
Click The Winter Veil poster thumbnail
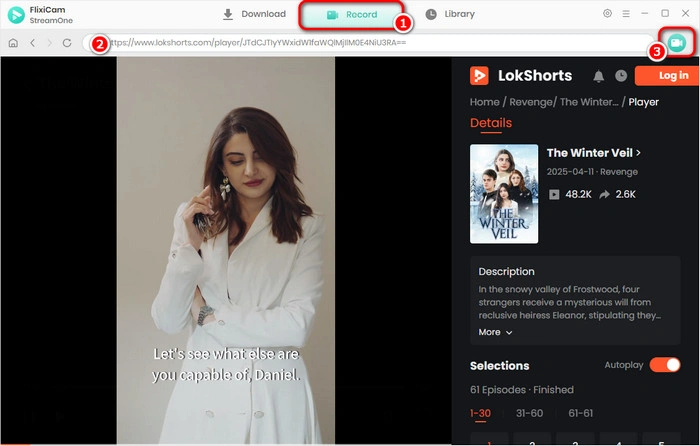[x=504, y=194]
